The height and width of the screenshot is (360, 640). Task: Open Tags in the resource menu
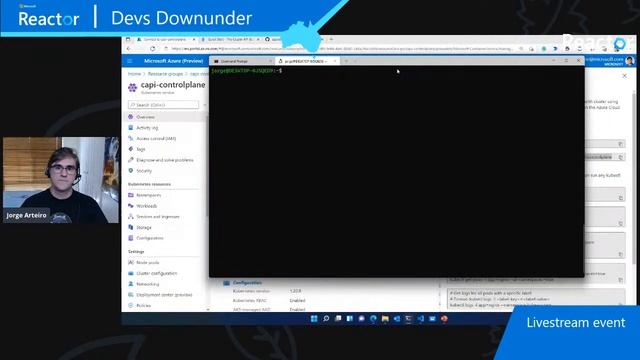point(141,149)
